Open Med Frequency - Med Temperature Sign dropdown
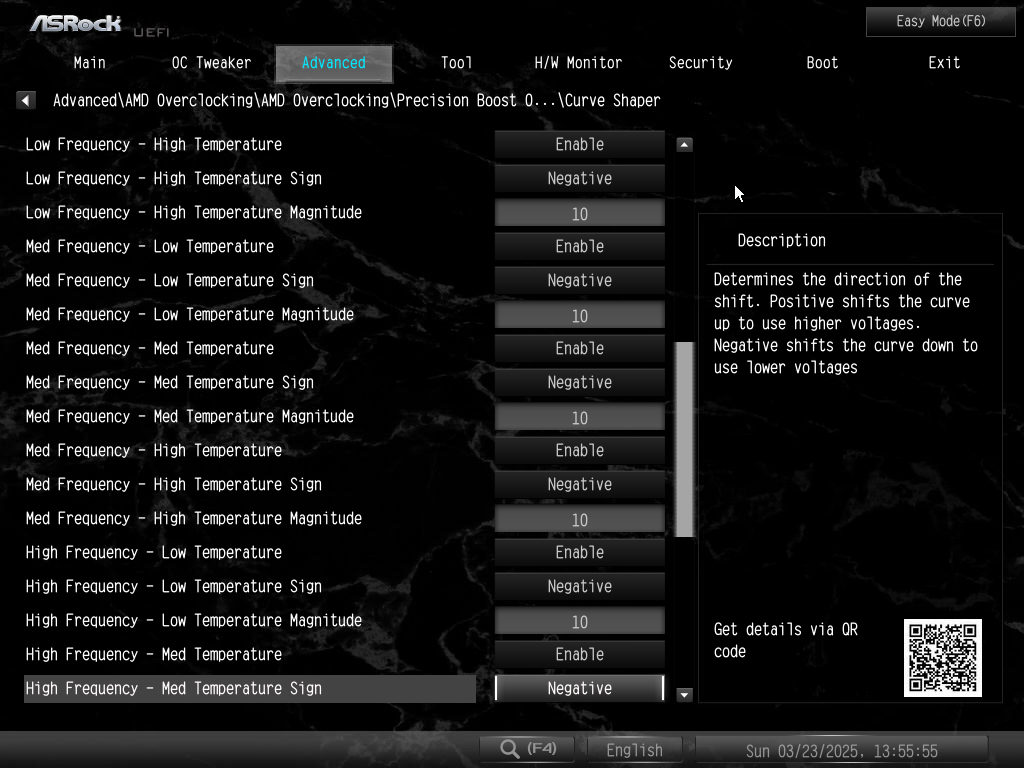The height and width of the screenshot is (768, 1024). pyautogui.click(x=579, y=382)
